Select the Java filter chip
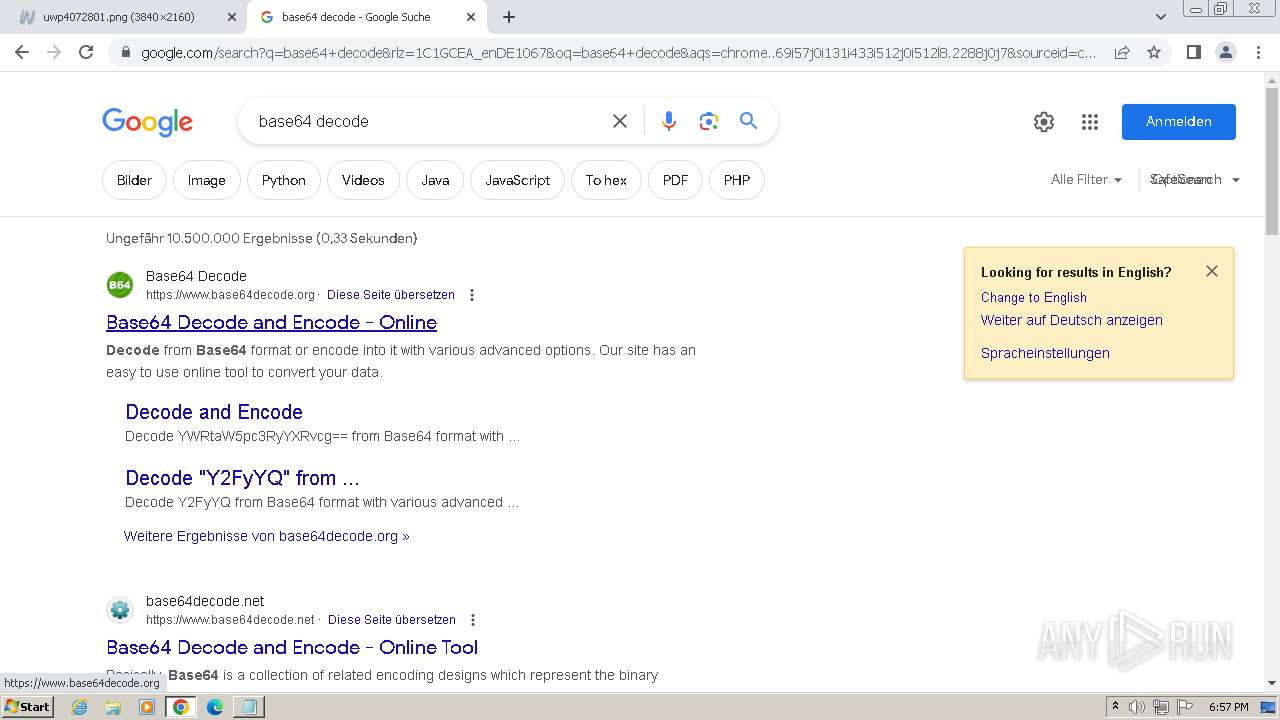 pos(435,180)
